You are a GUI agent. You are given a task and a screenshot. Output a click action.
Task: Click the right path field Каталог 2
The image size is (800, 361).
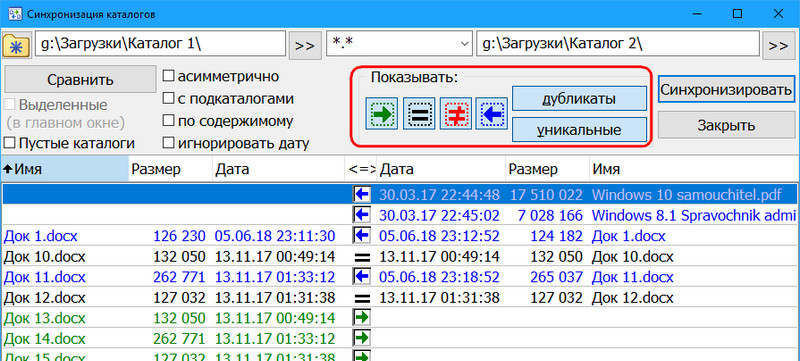pyautogui.click(x=618, y=44)
